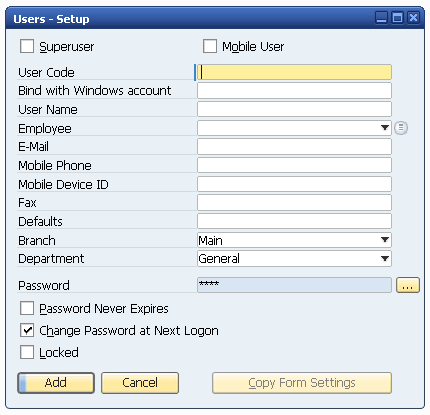Focus the User Code field
Screen dimensions: 430x415
tap(294, 72)
